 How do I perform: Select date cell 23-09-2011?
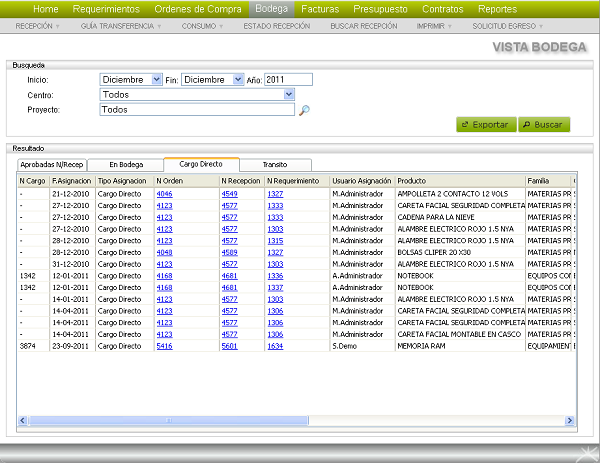[x=70, y=346]
